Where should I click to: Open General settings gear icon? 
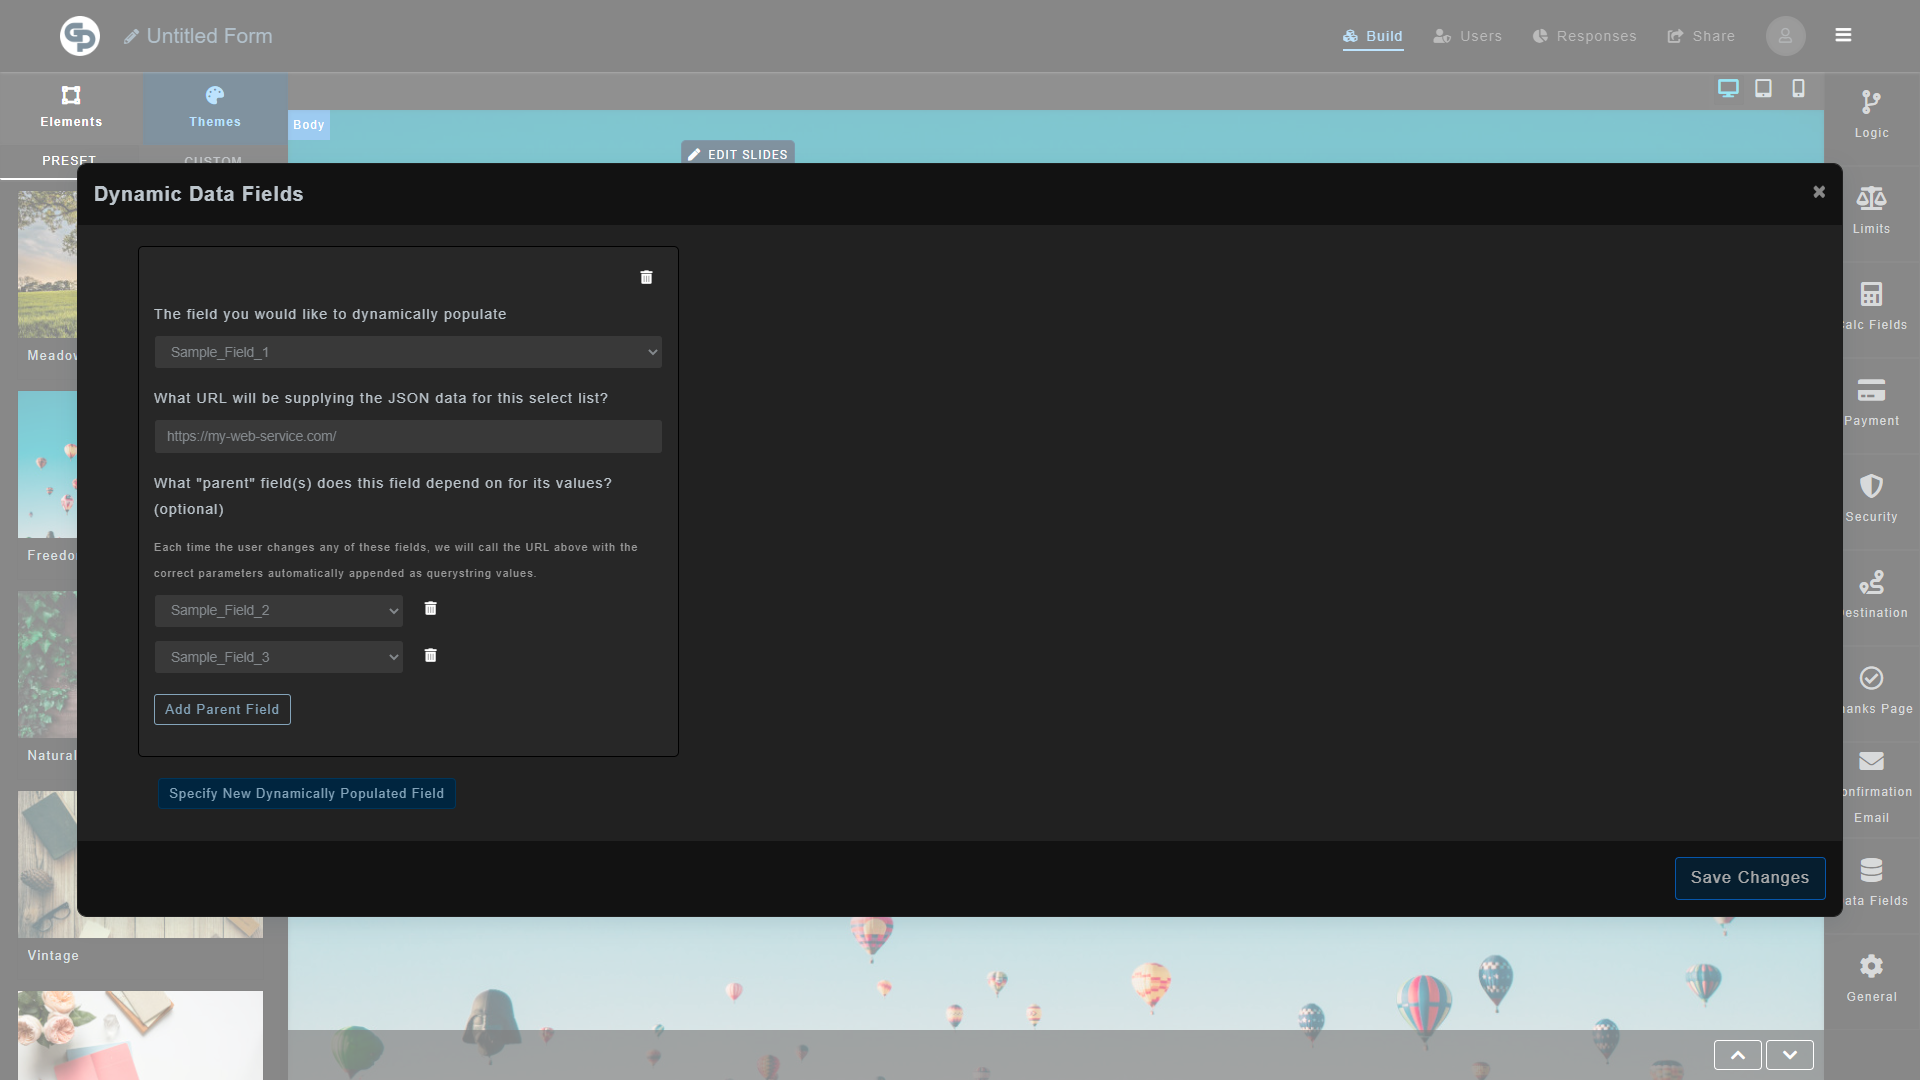[1871, 966]
